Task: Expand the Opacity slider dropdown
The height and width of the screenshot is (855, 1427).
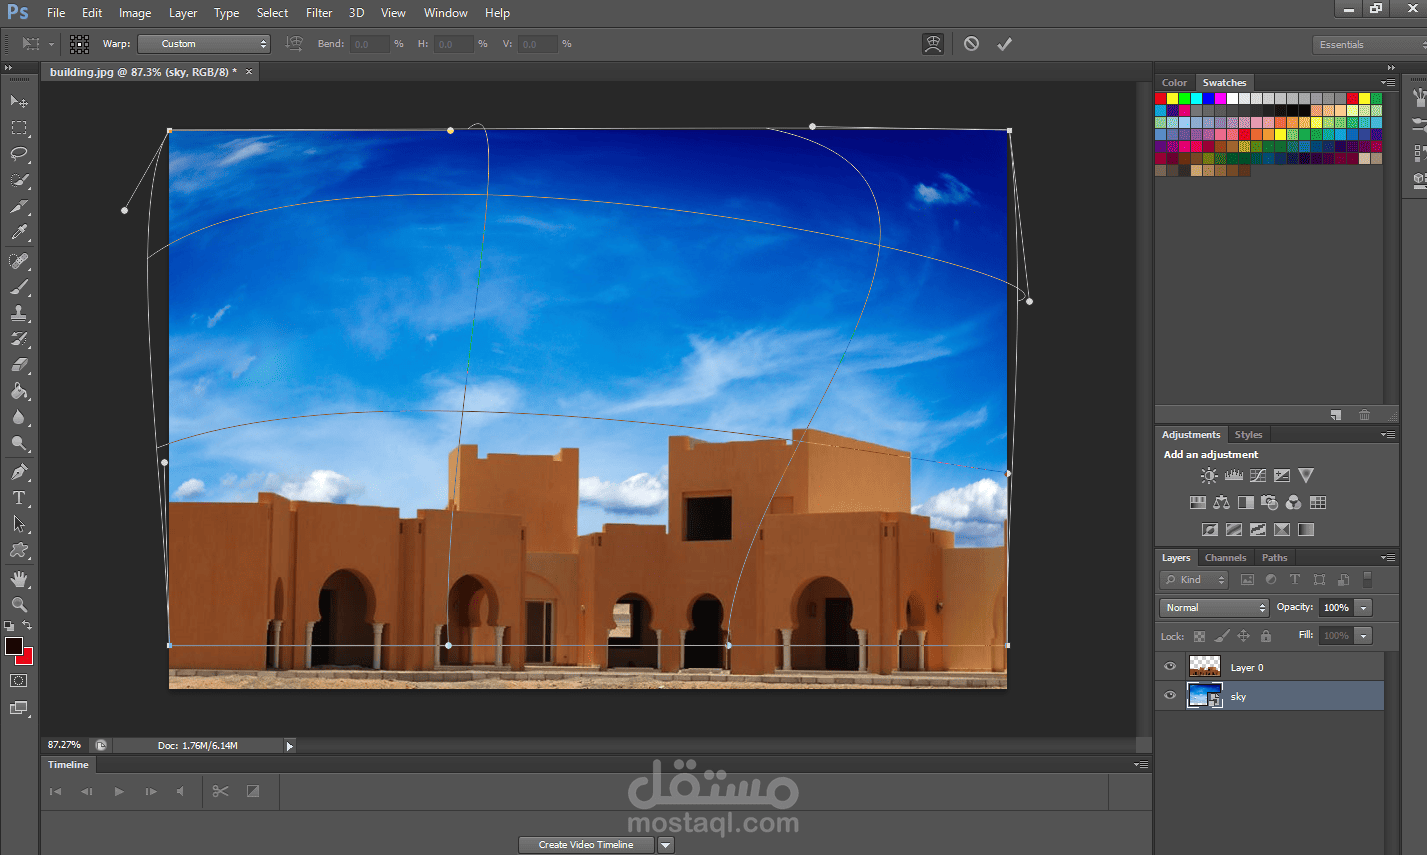Action: 1364,607
